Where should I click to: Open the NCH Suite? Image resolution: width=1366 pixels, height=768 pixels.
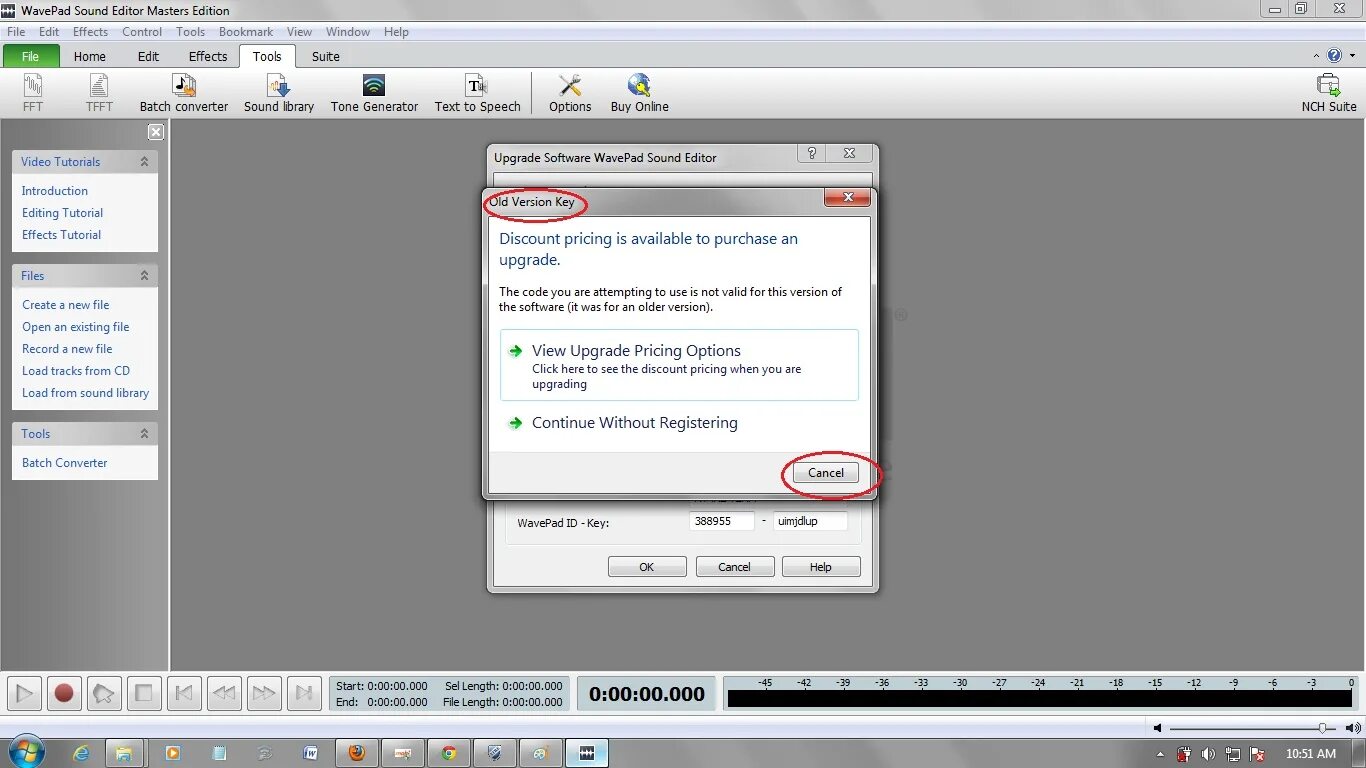click(x=1329, y=92)
